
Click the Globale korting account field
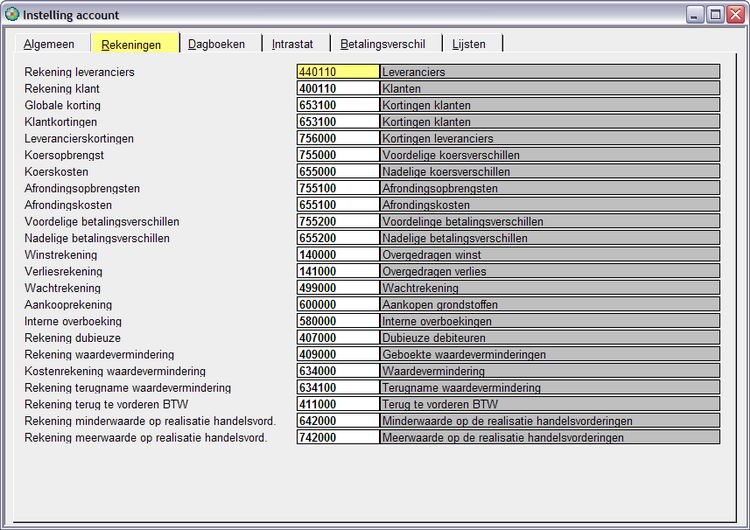coord(337,105)
